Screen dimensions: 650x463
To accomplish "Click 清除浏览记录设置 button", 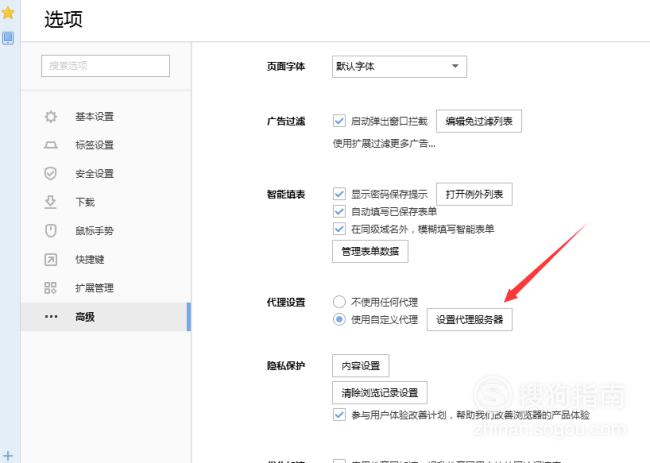I will tap(380, 393).
